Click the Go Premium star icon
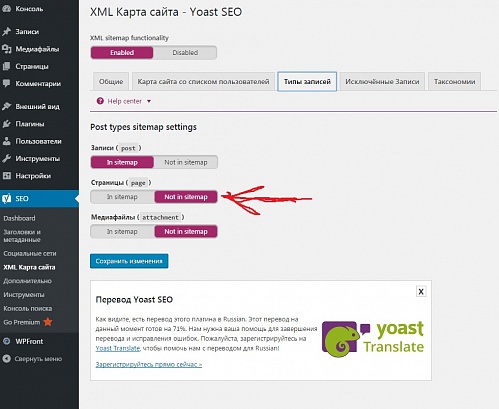 pos(48,322)
